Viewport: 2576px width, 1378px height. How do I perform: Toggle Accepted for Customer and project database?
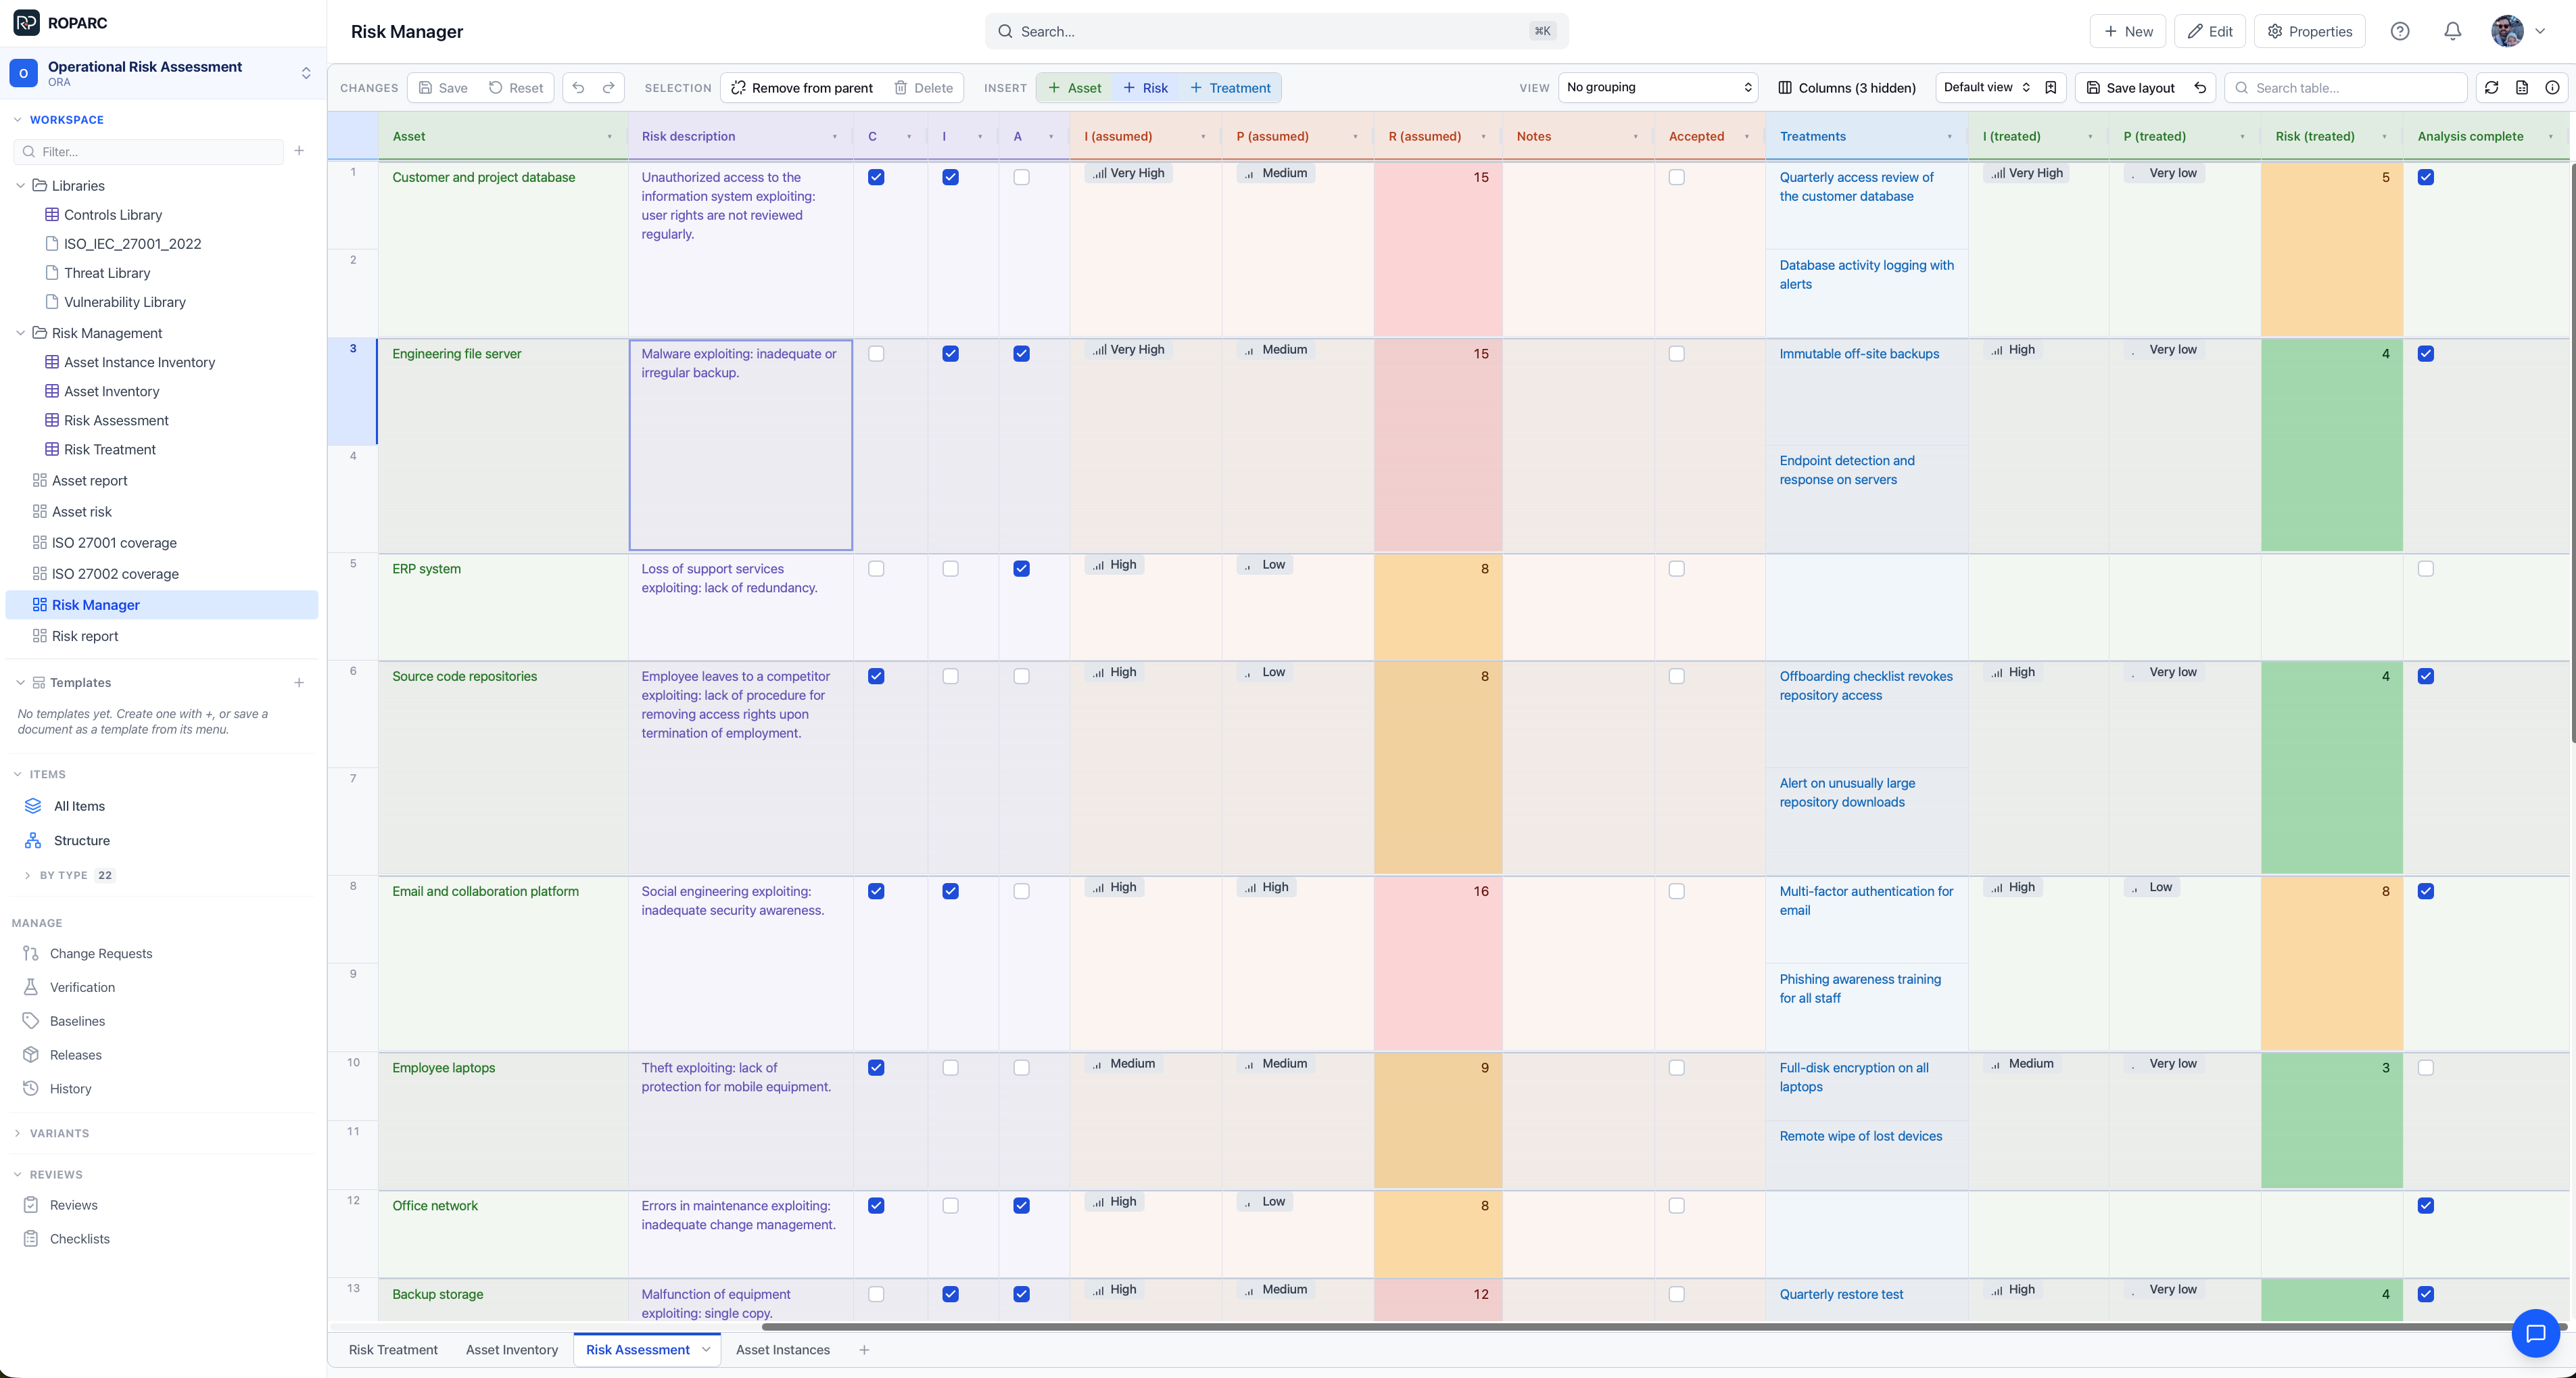coord(1677,177)
